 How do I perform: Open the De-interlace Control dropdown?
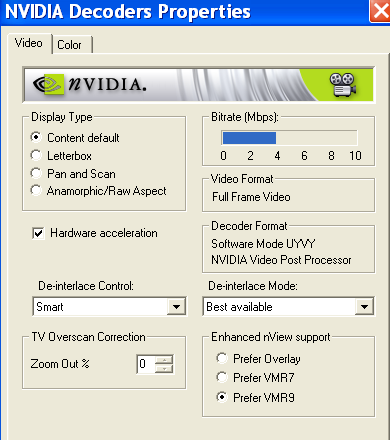click(x=176, y=306)
